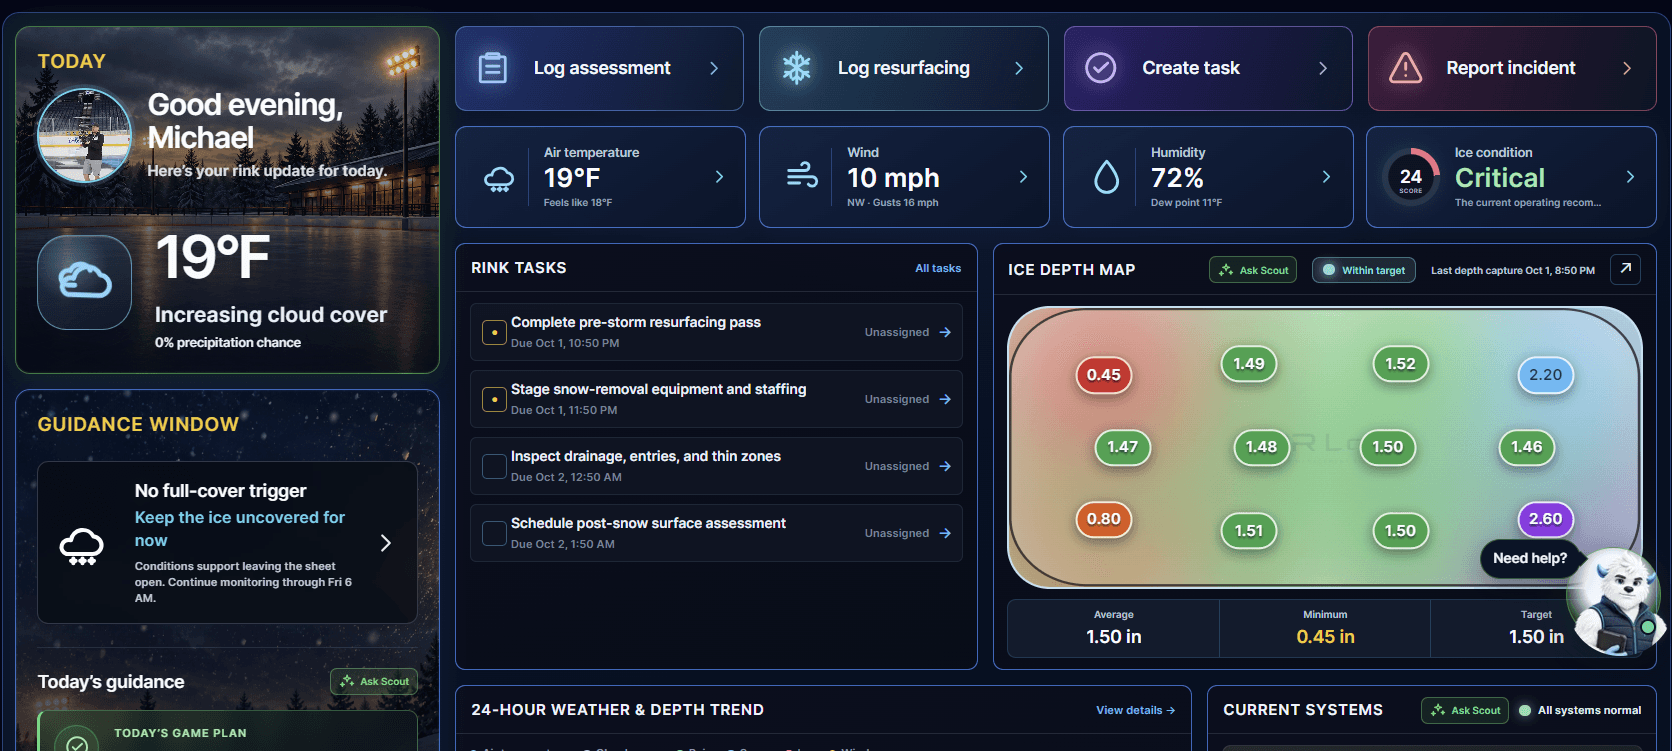Ask Scout about the Ice Depth Map

[1253, 270]
